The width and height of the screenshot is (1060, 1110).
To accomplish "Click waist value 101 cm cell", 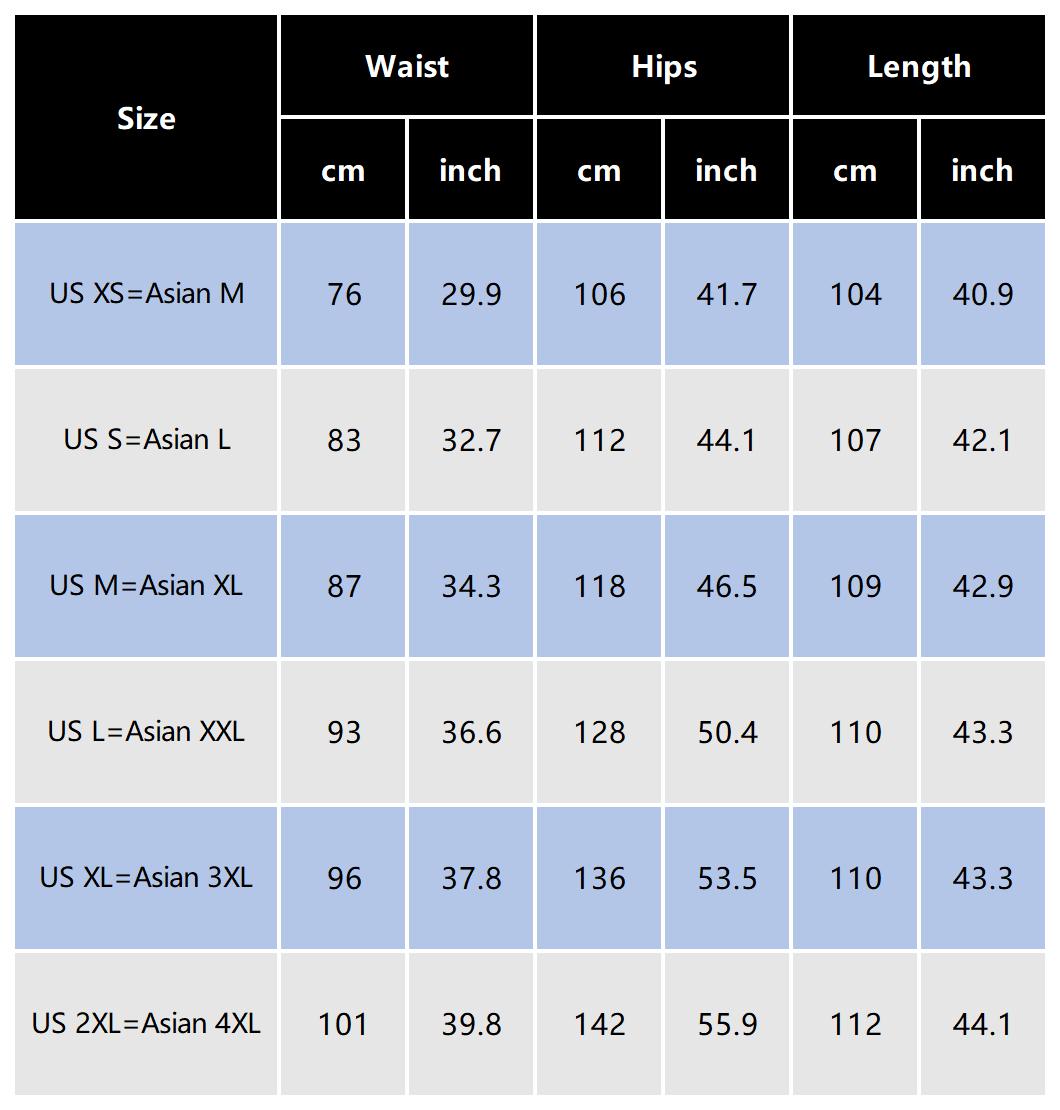I will pyautogui.click(x=343, y=1024).
